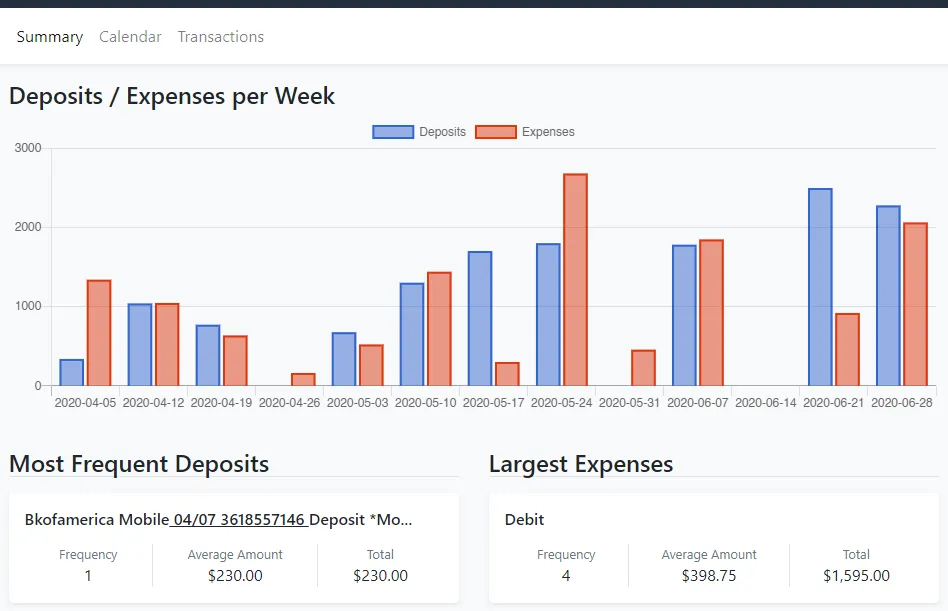
Task: Open the Debit largest expense title
Action: pos(525,520)
